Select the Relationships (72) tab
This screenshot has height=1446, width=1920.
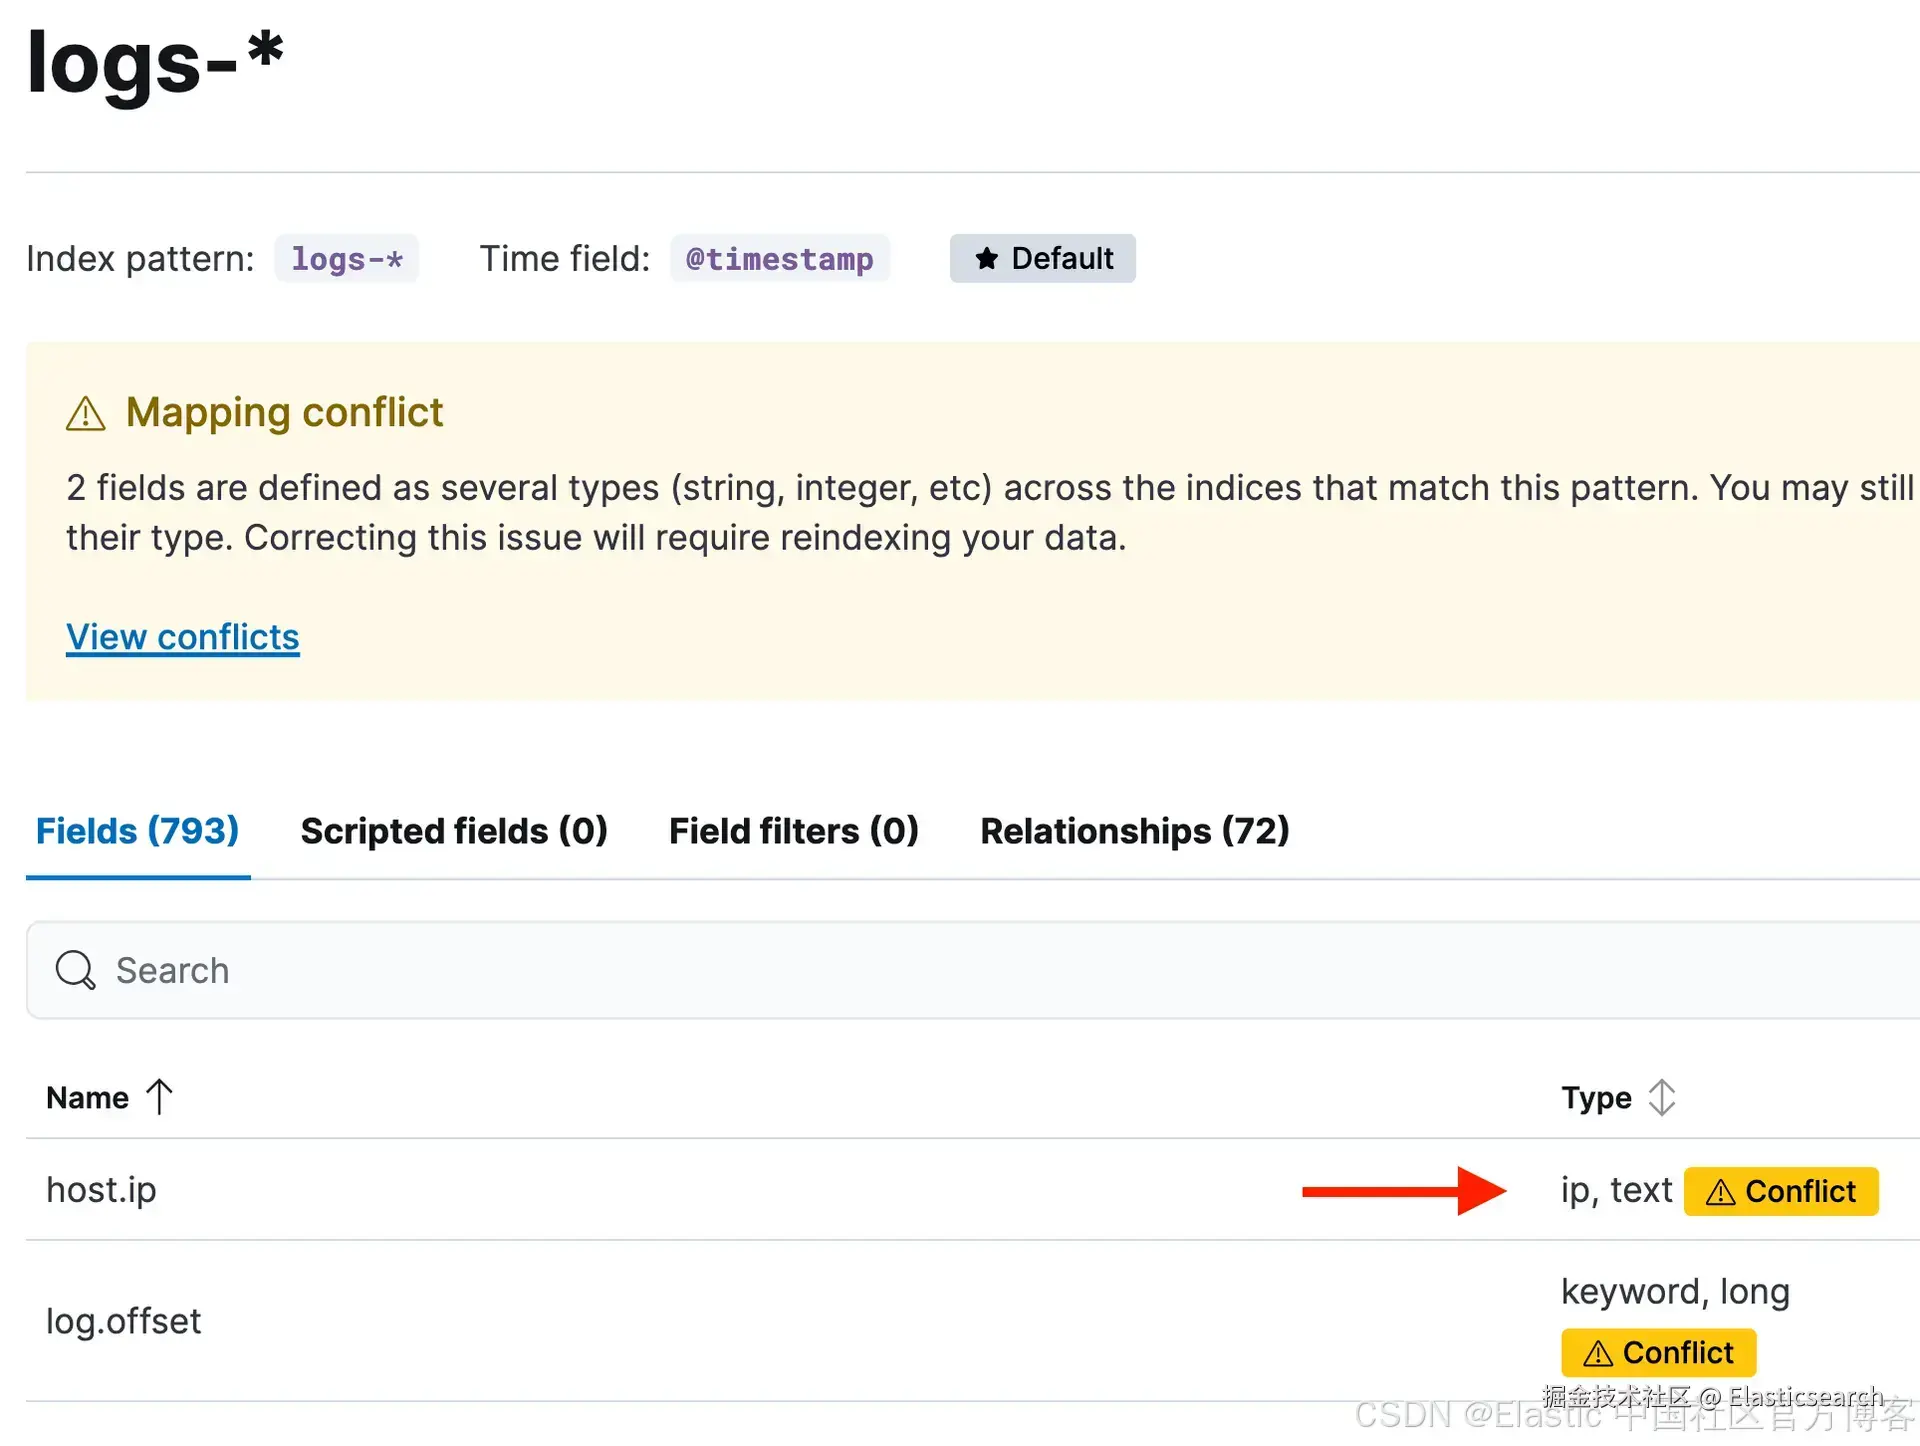pos(1134,831)
